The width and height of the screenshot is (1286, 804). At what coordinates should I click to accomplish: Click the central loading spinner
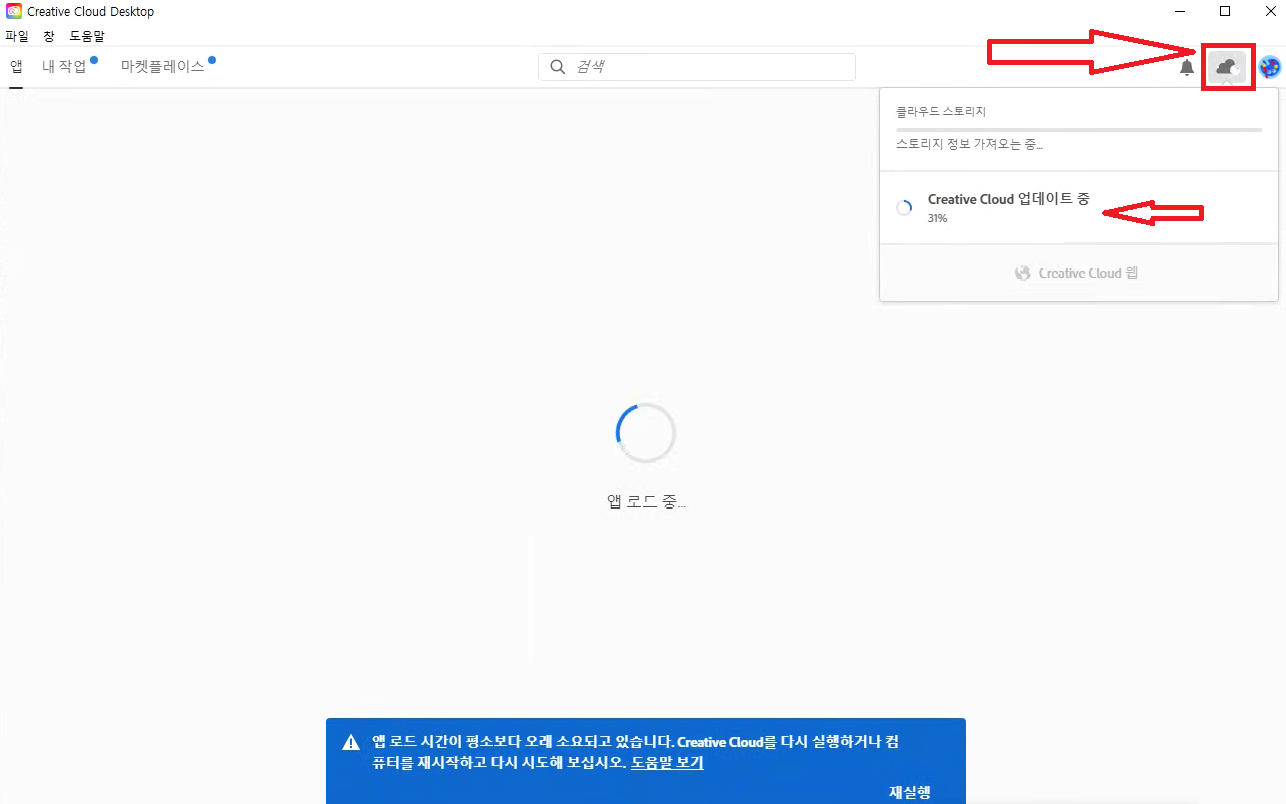646,433
